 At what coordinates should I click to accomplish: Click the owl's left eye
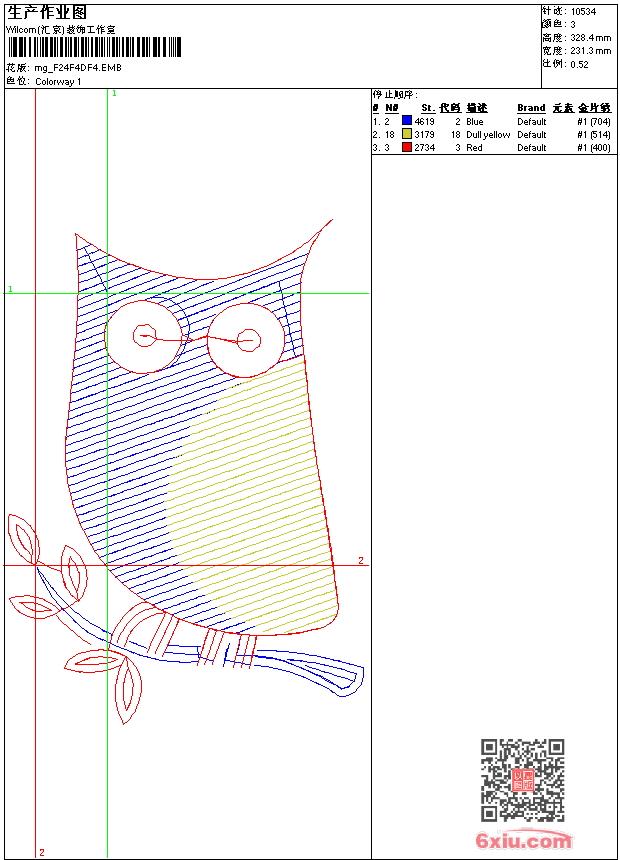(146, 336)
